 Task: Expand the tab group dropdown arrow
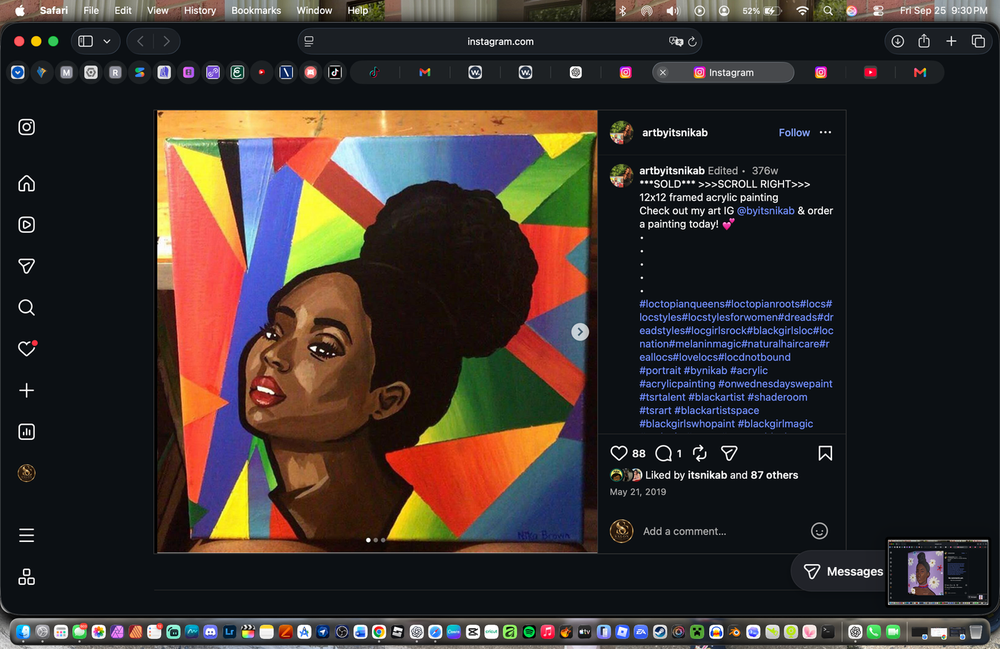[107, 41]
